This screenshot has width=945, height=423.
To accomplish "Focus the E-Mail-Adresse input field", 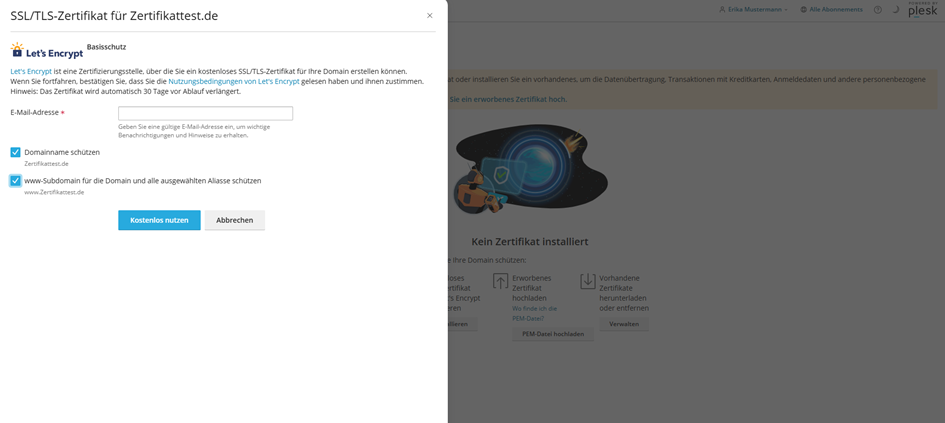I will [205, 113].
